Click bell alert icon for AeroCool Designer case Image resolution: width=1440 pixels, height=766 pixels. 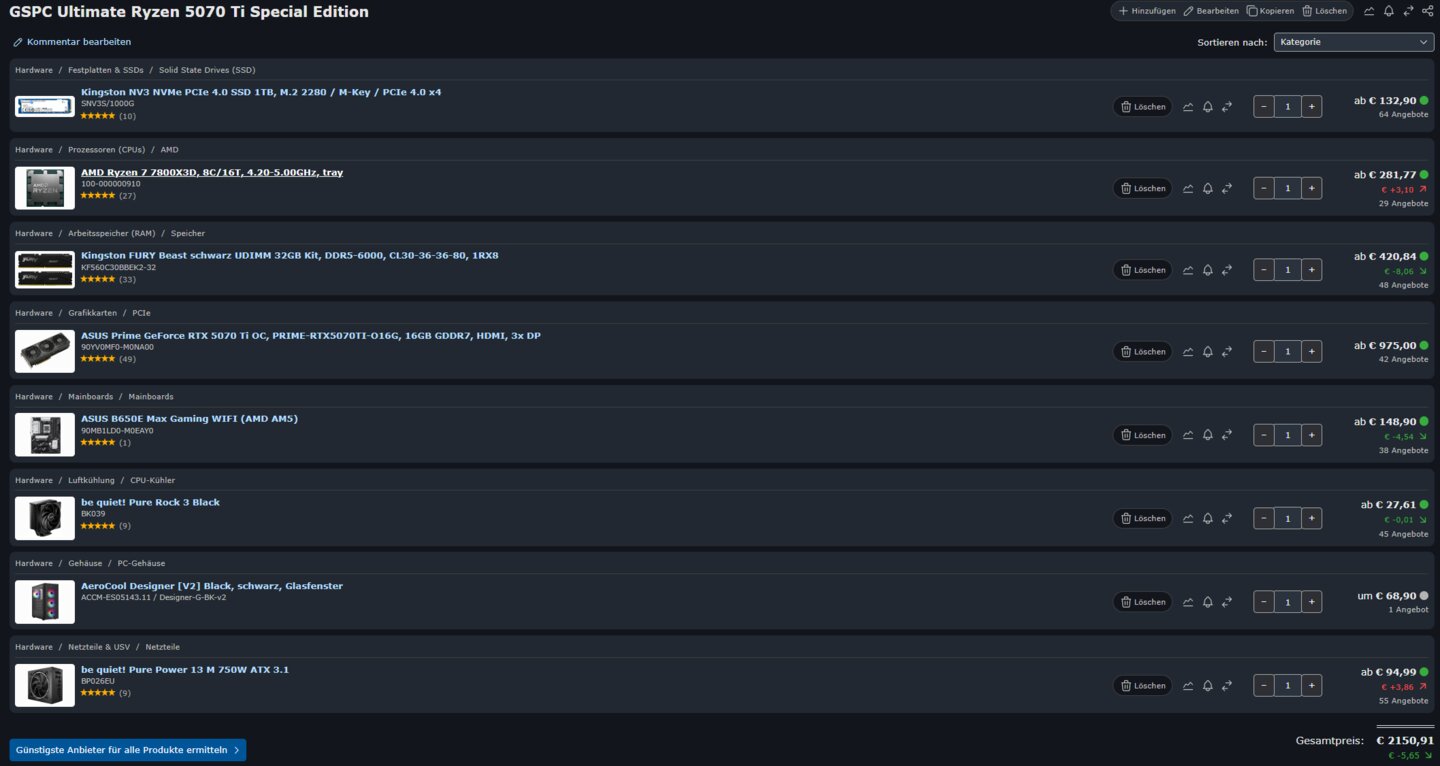1207,602
